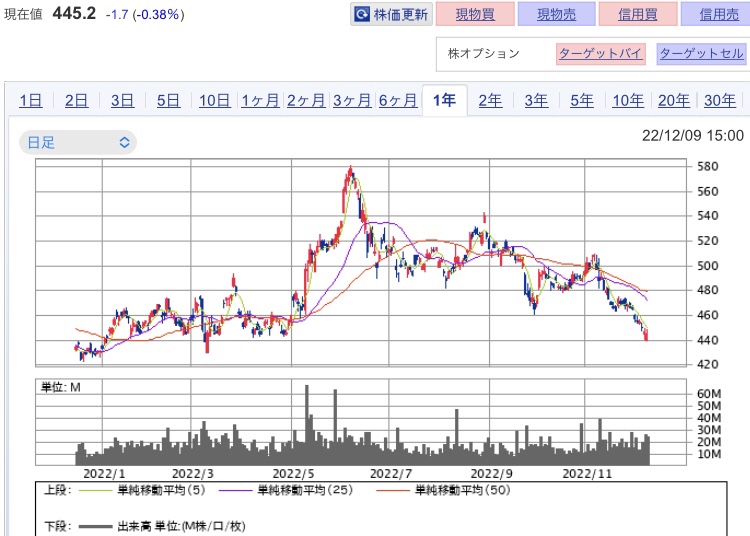Image resolution: width=750 pixels, height=536 pixels.
Task: Switch chart to 2ヶ月 range
Action: [x=306, y=101]
